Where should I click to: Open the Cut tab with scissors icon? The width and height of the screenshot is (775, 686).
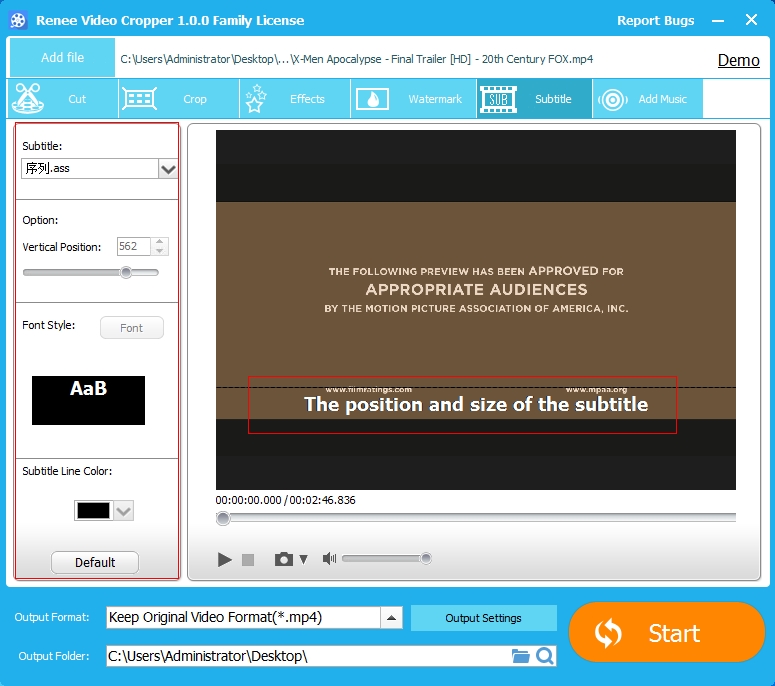click(62, 99)
